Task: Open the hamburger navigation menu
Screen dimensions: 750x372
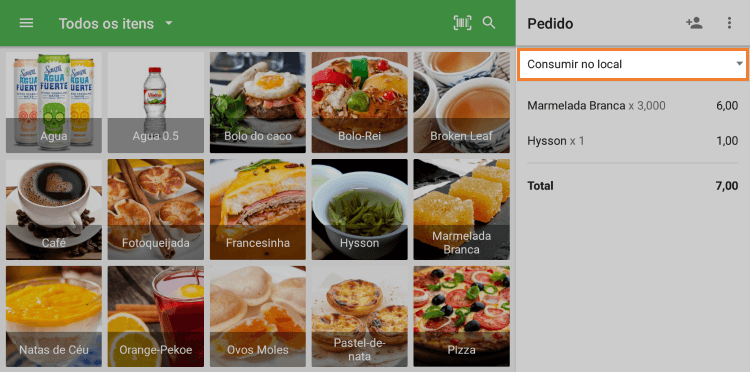Action: [x=26, y=23]
